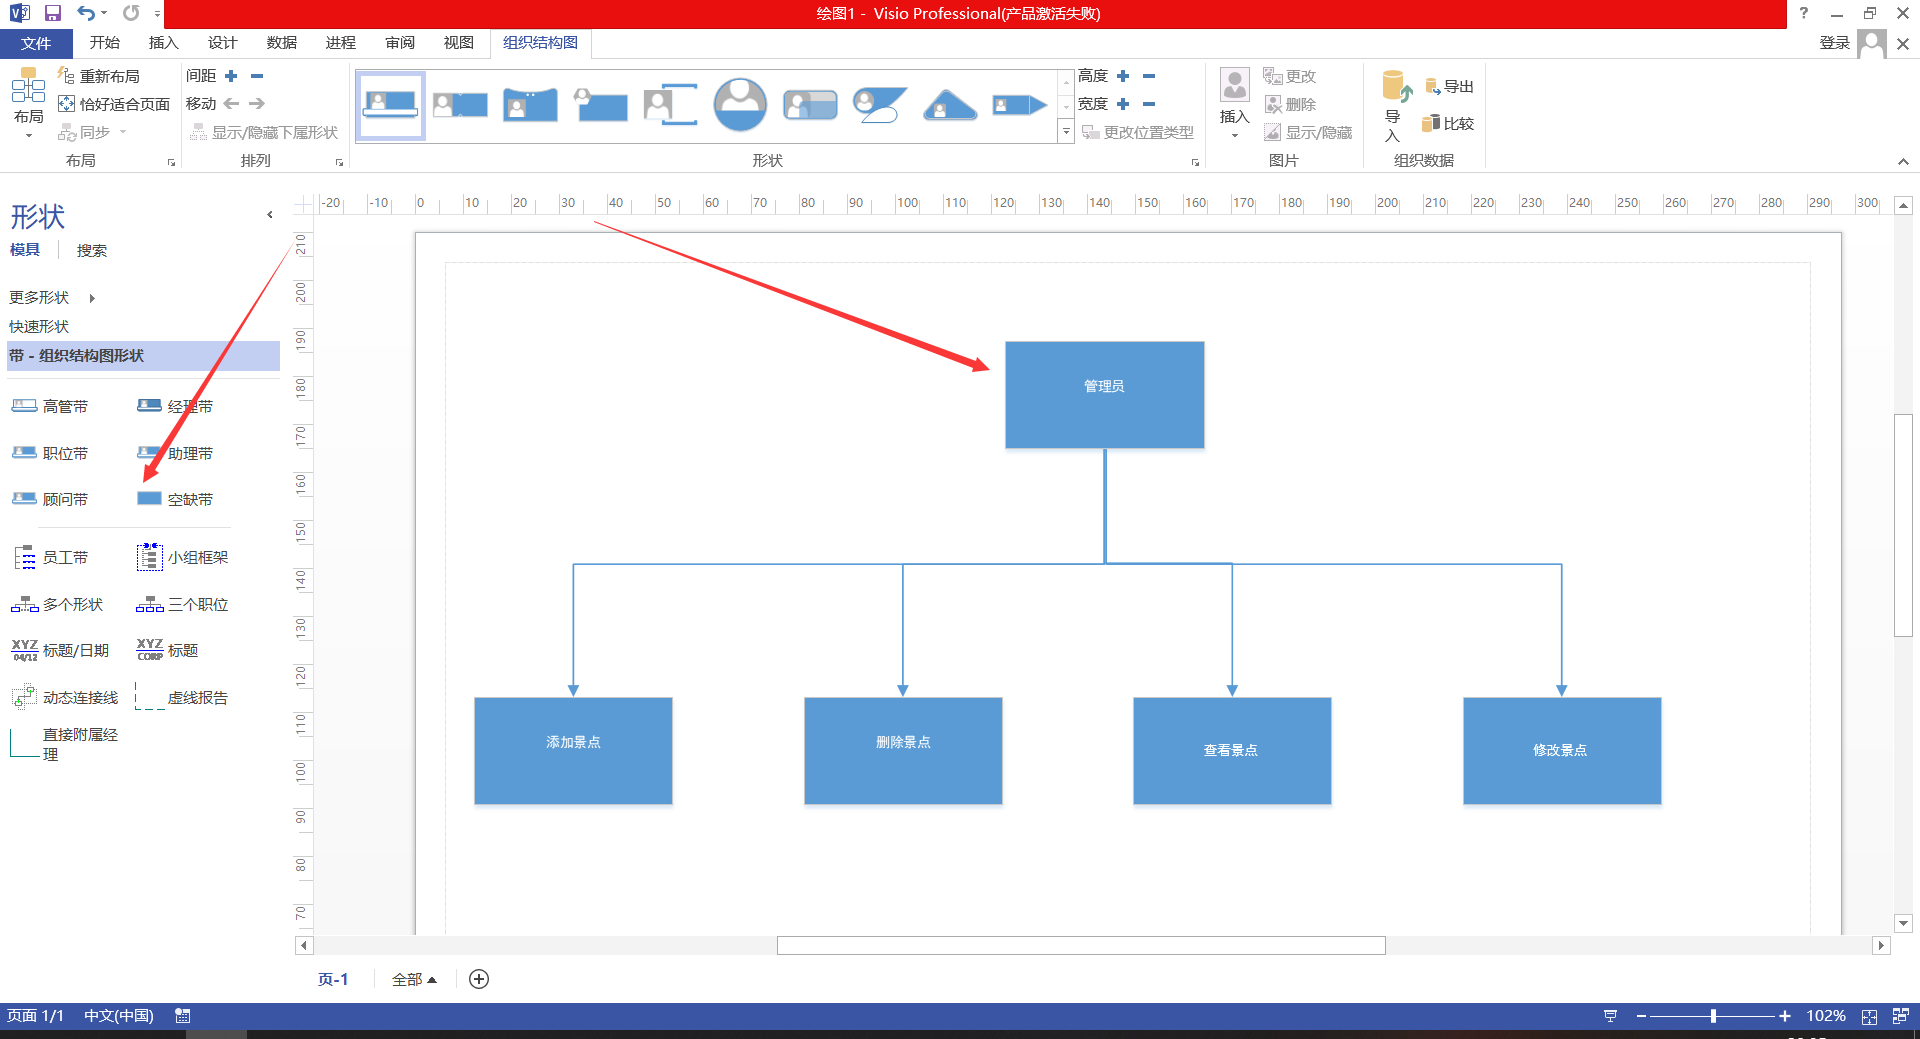This screenshot has width=1920, height=1039.
Task: Click the 删除景点 box on canvas
Action: click(903, 750)
